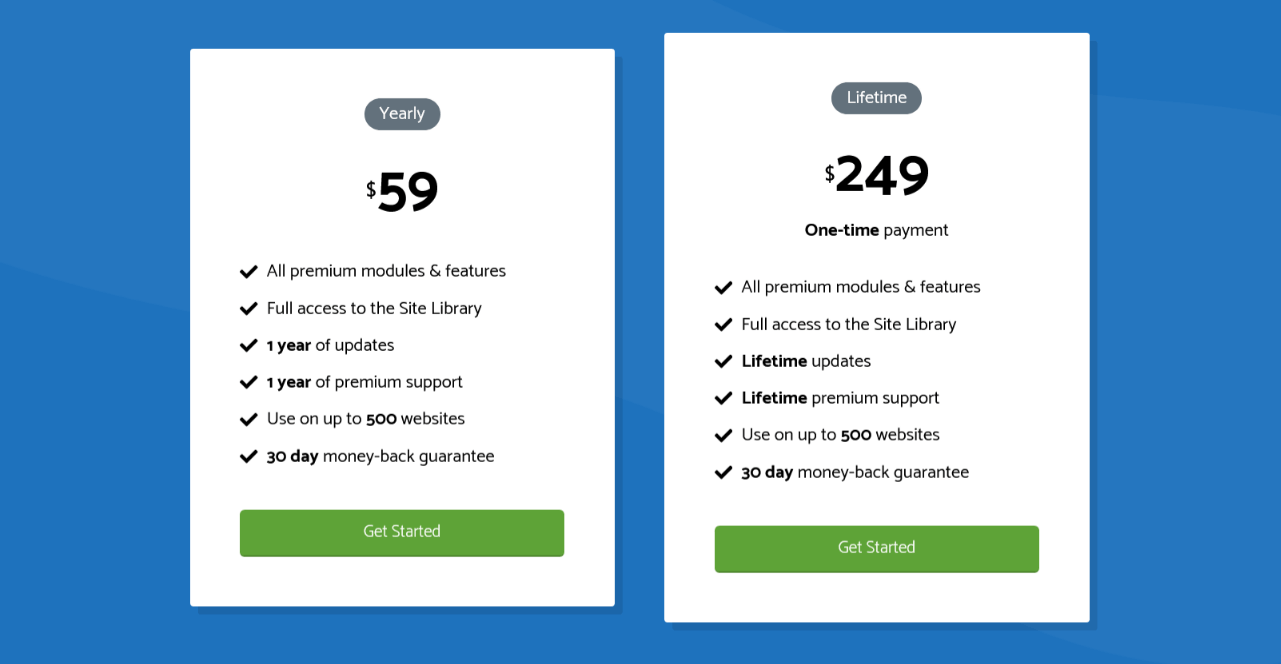Viewport: 1281px width, 664px height.
Task: Click checkmark next to 1 year of updates
Action: [x=249, y=346]
